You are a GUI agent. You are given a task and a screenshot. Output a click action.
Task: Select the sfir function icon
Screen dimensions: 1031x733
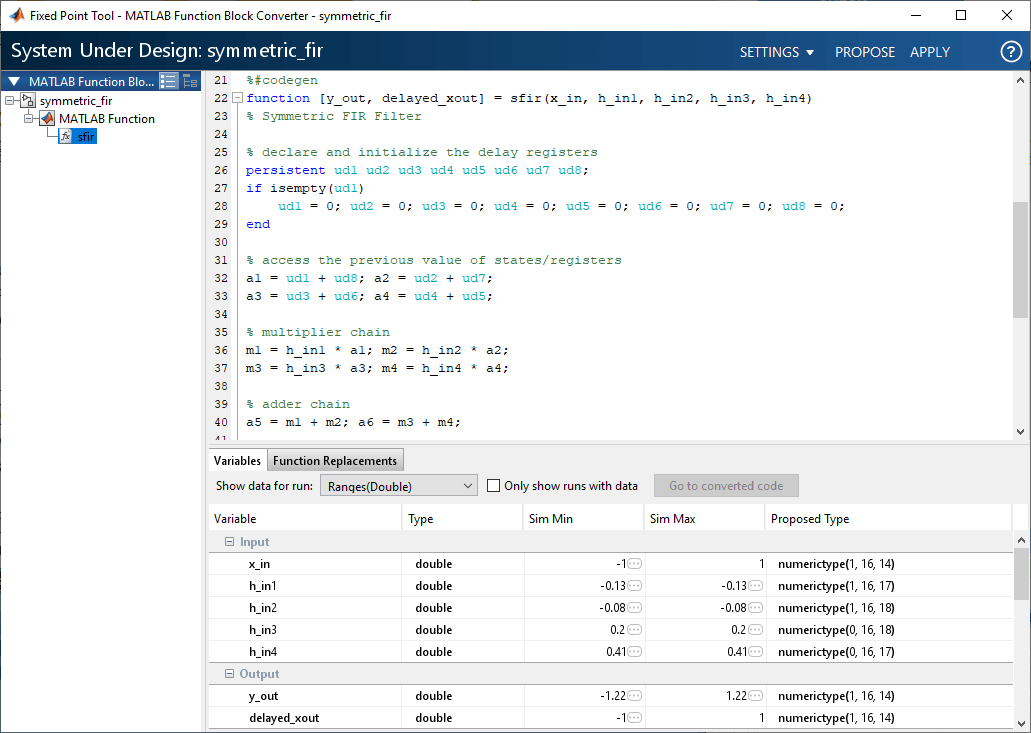pyautogui.click(x=66, y=136)
